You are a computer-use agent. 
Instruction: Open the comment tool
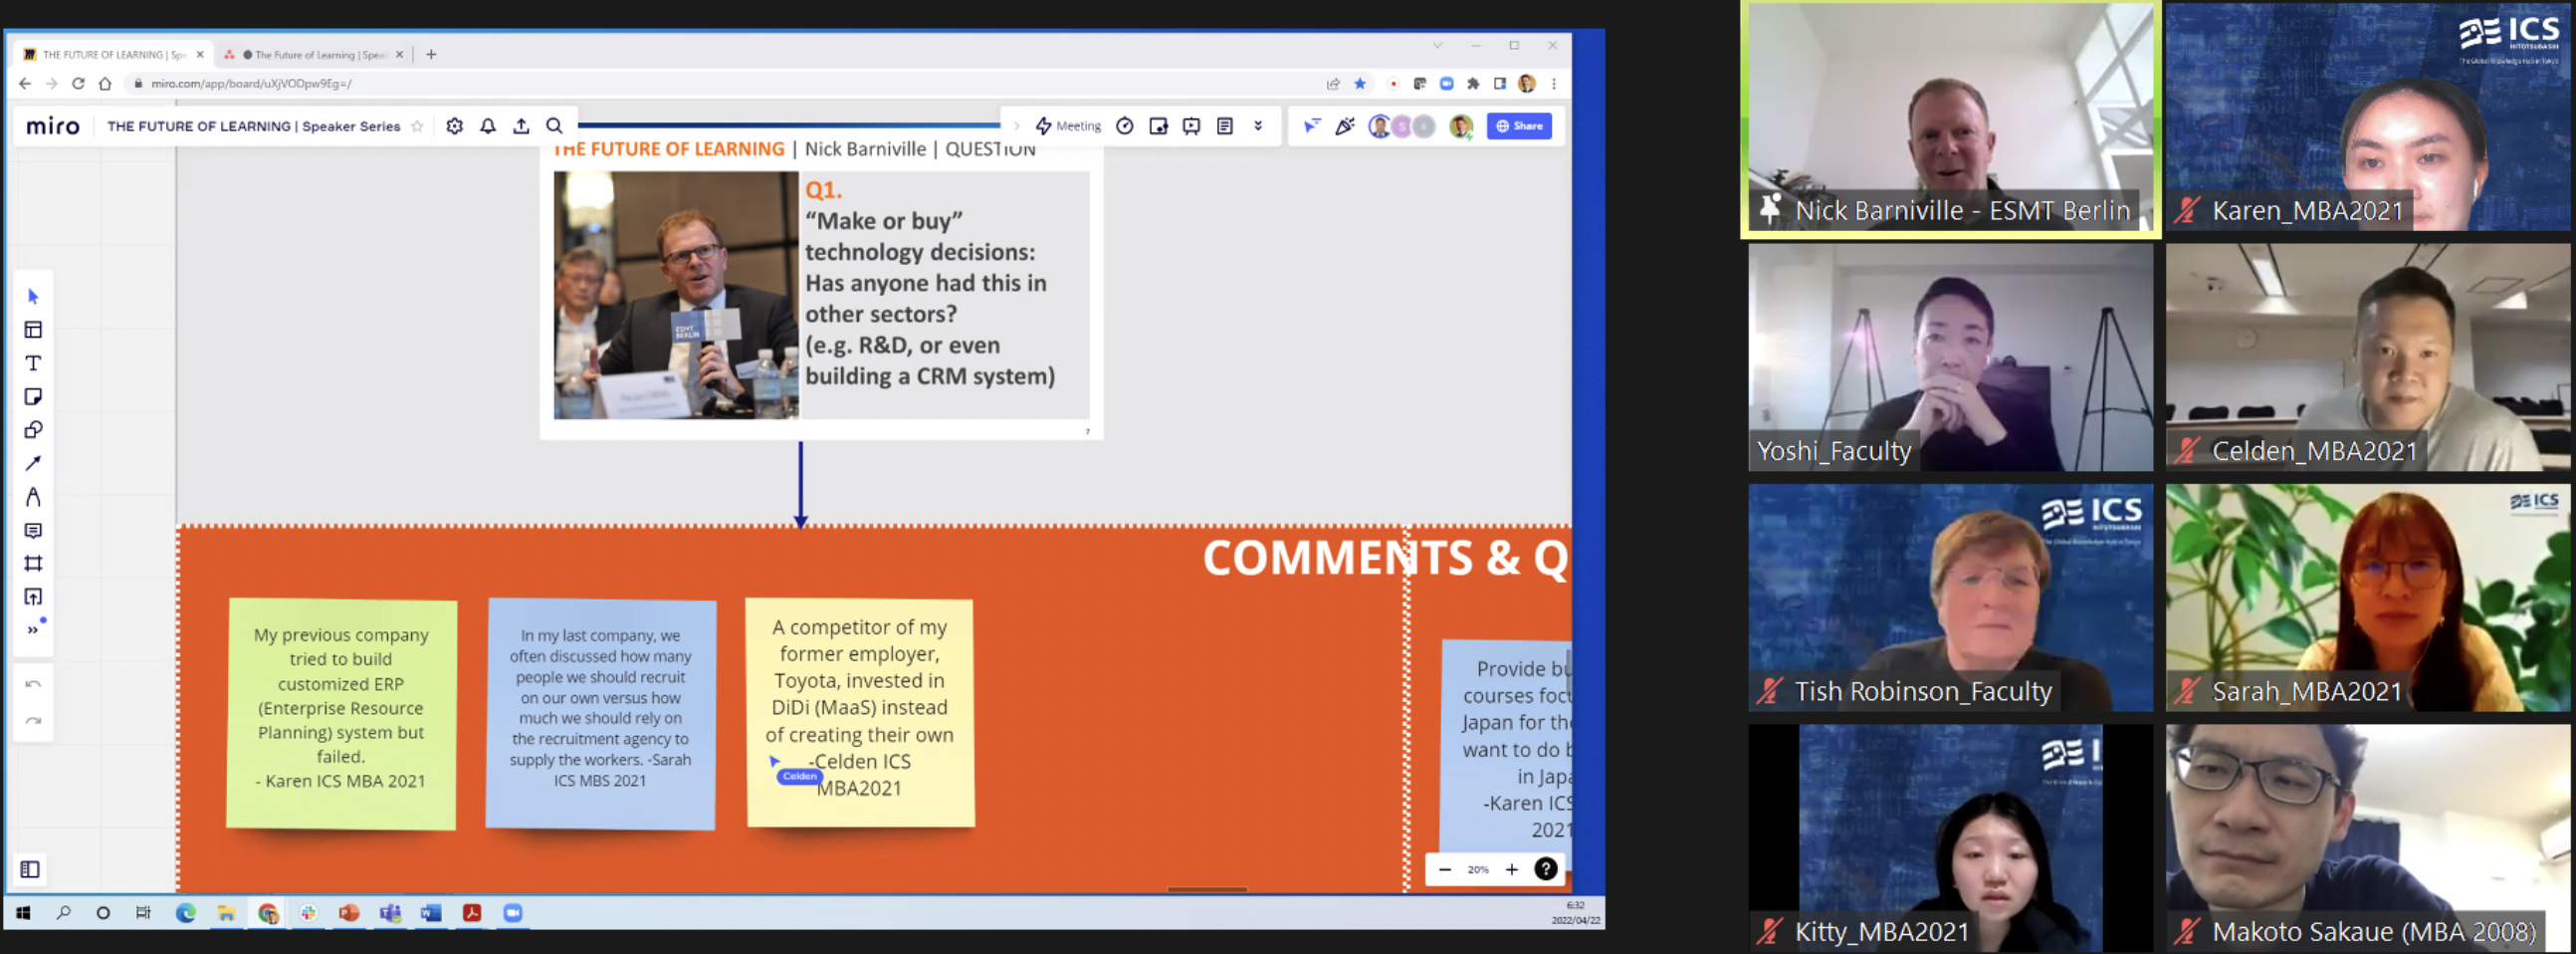[x=33, y=530]
